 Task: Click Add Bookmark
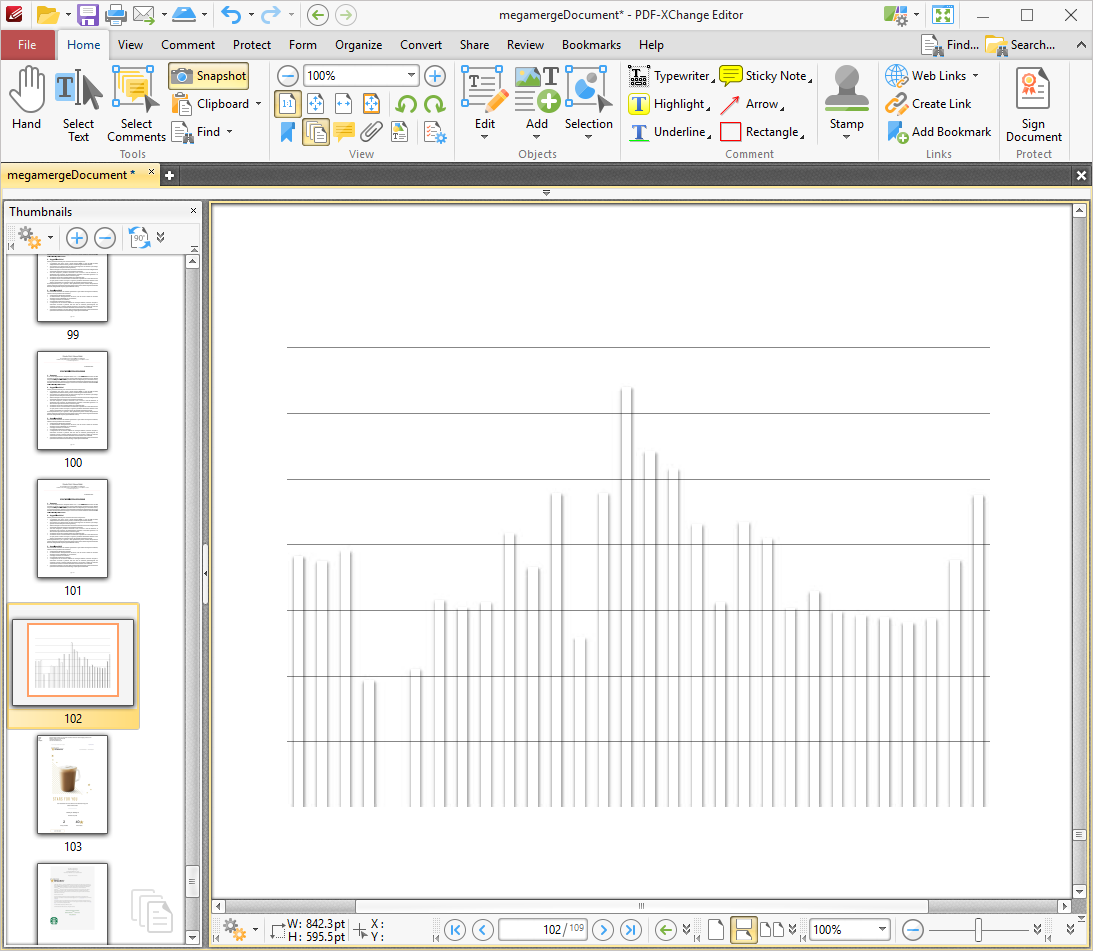pyautogui.click(x=938, y=132)
